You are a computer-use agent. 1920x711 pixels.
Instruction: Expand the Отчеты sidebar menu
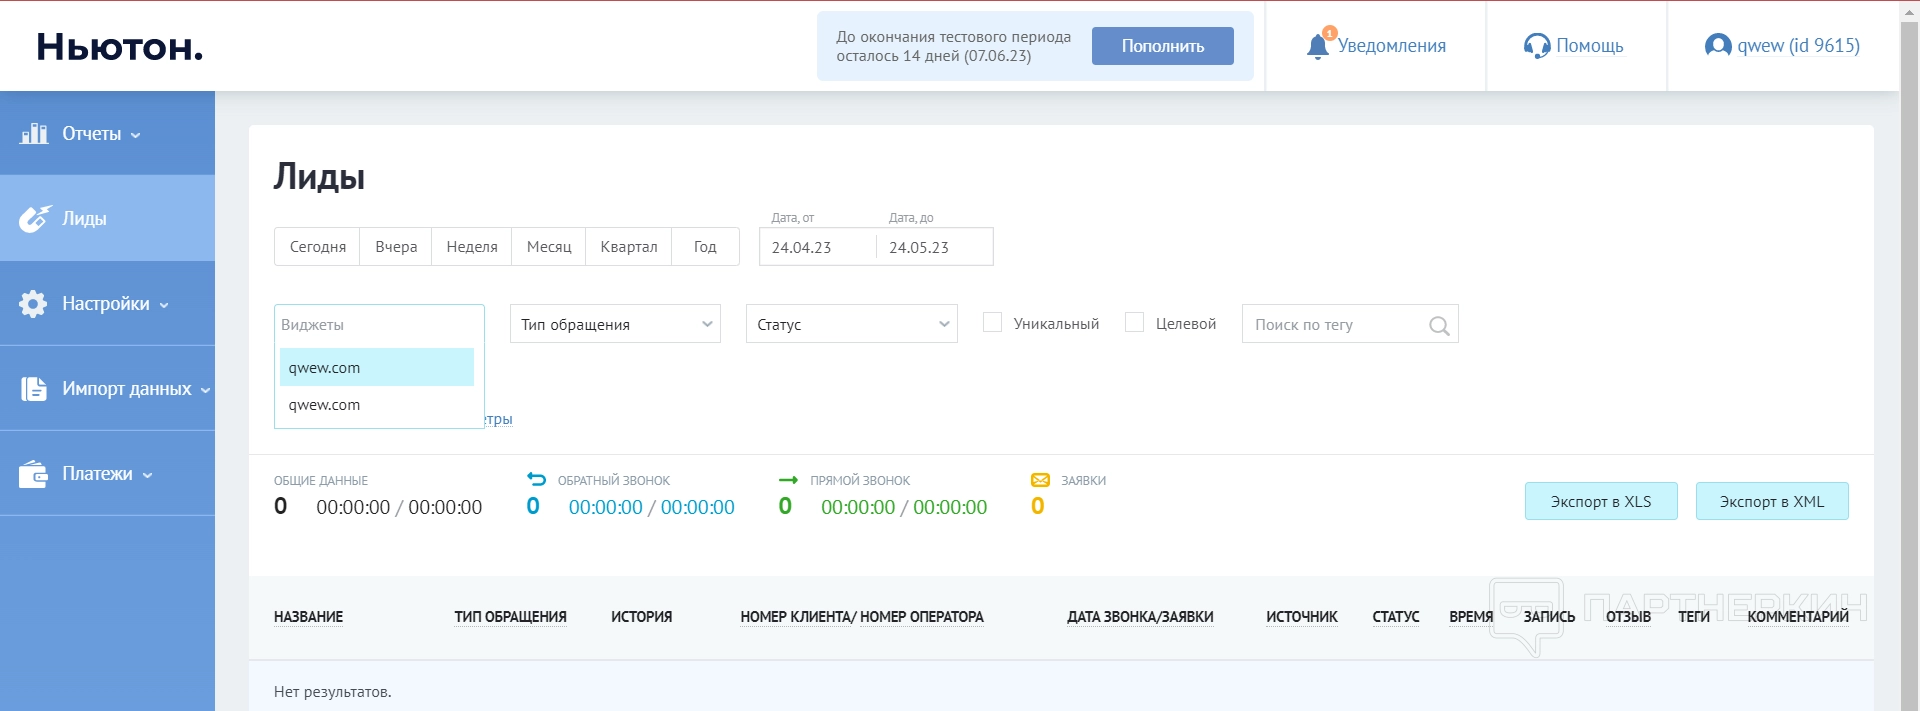coord(100,134)
